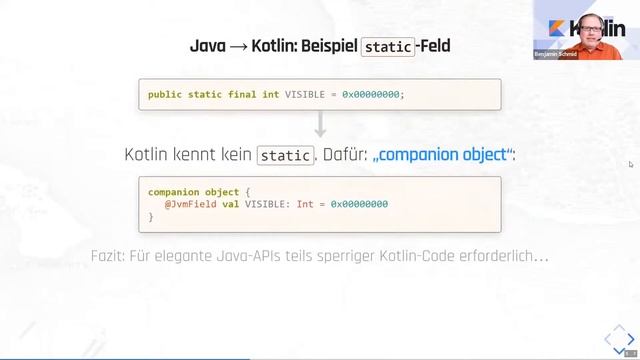Click the closing brace of companion object
This screenshot has width=640, height=360.
(x=151, y=217)
